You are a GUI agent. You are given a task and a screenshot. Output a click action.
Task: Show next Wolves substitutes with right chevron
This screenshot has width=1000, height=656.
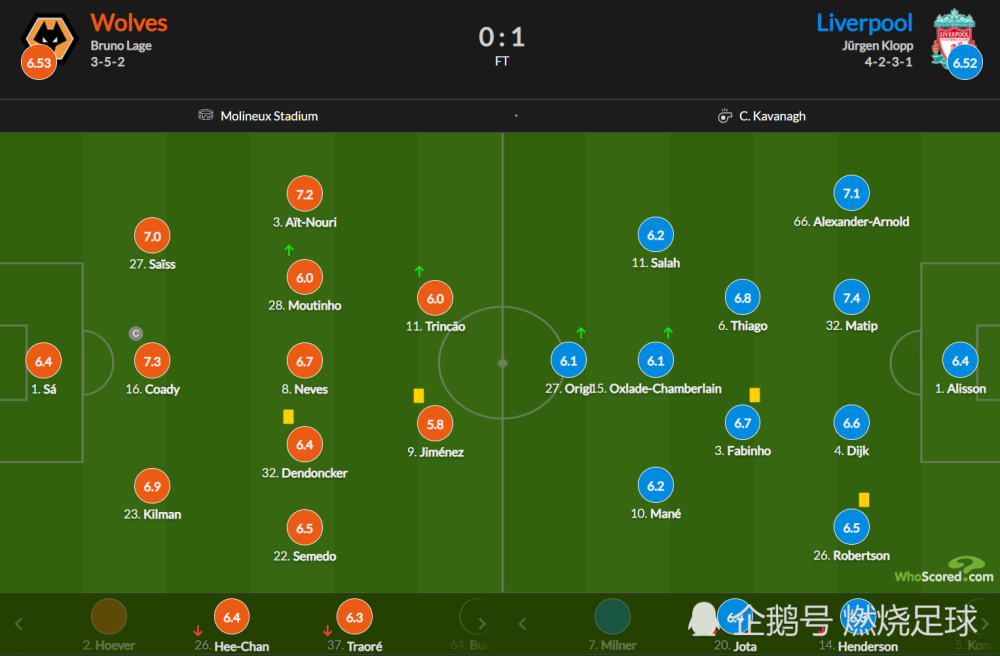tap(482, 623)
